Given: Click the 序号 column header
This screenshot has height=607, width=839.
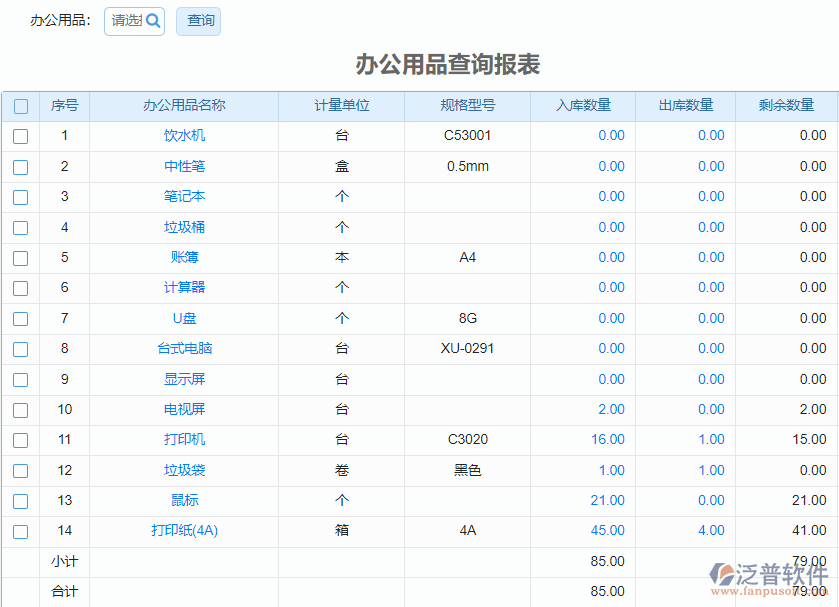Looking at the screenshot, I should 64,106.
